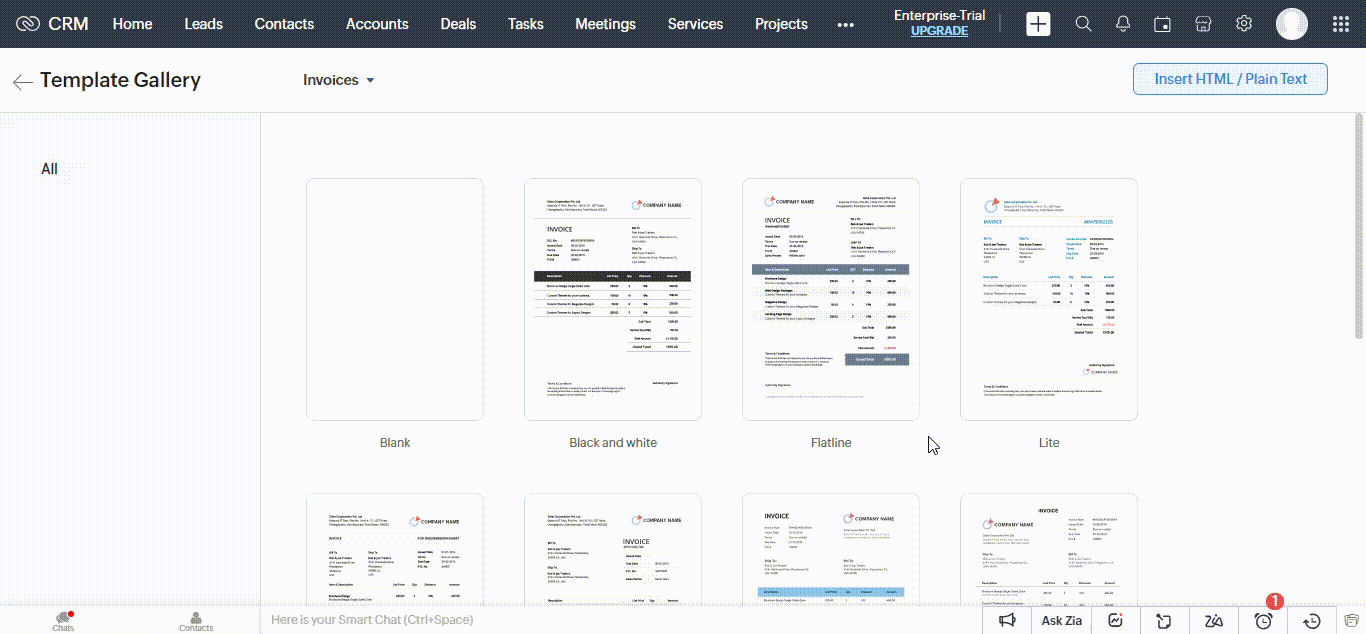View recently accessed items via the history icon
1366x634 pixels.
[1313, 620]
